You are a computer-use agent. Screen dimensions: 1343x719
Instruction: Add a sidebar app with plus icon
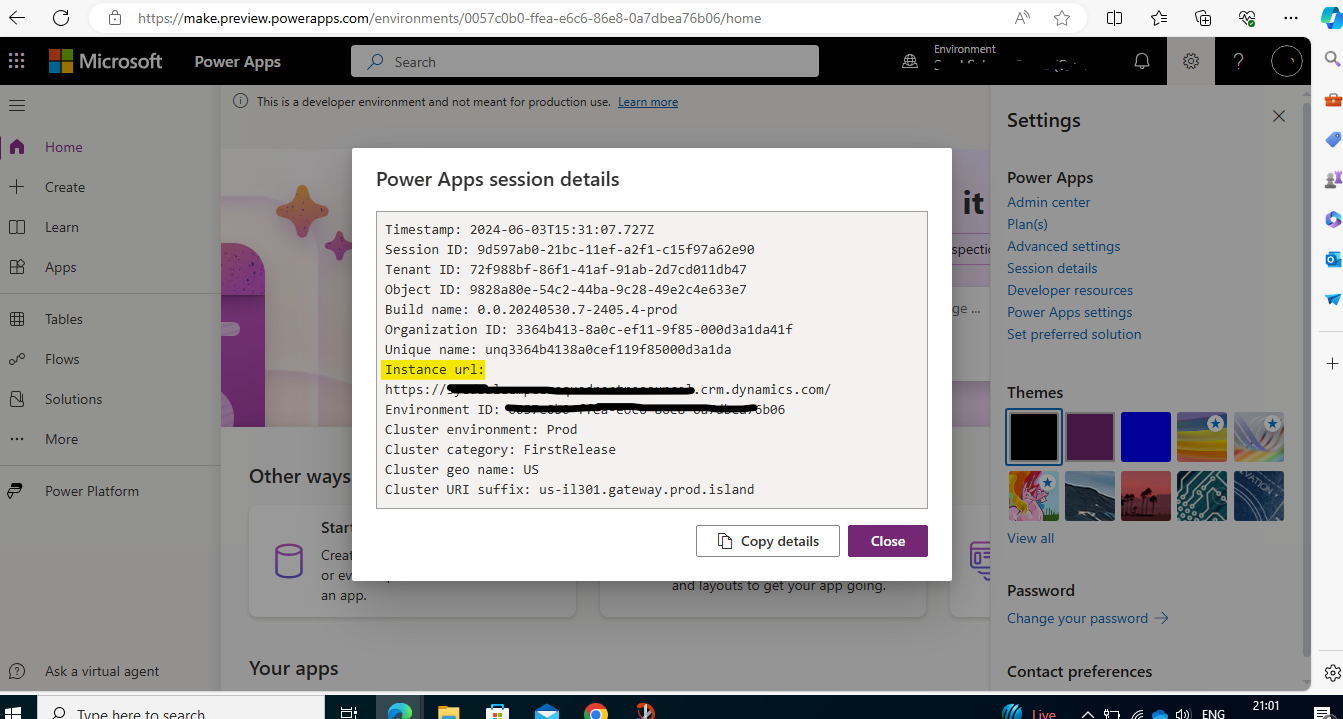tap(1332, 362)
